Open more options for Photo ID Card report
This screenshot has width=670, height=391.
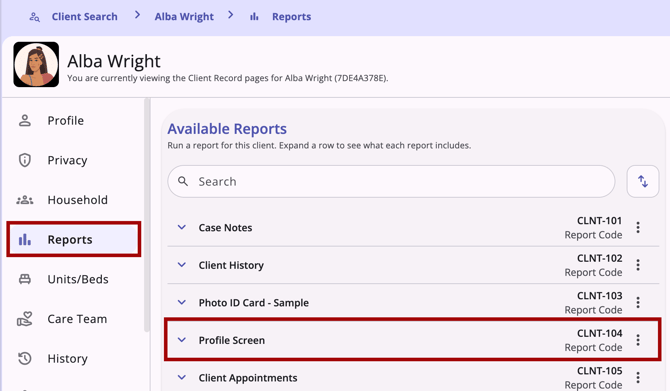[638, 303]
